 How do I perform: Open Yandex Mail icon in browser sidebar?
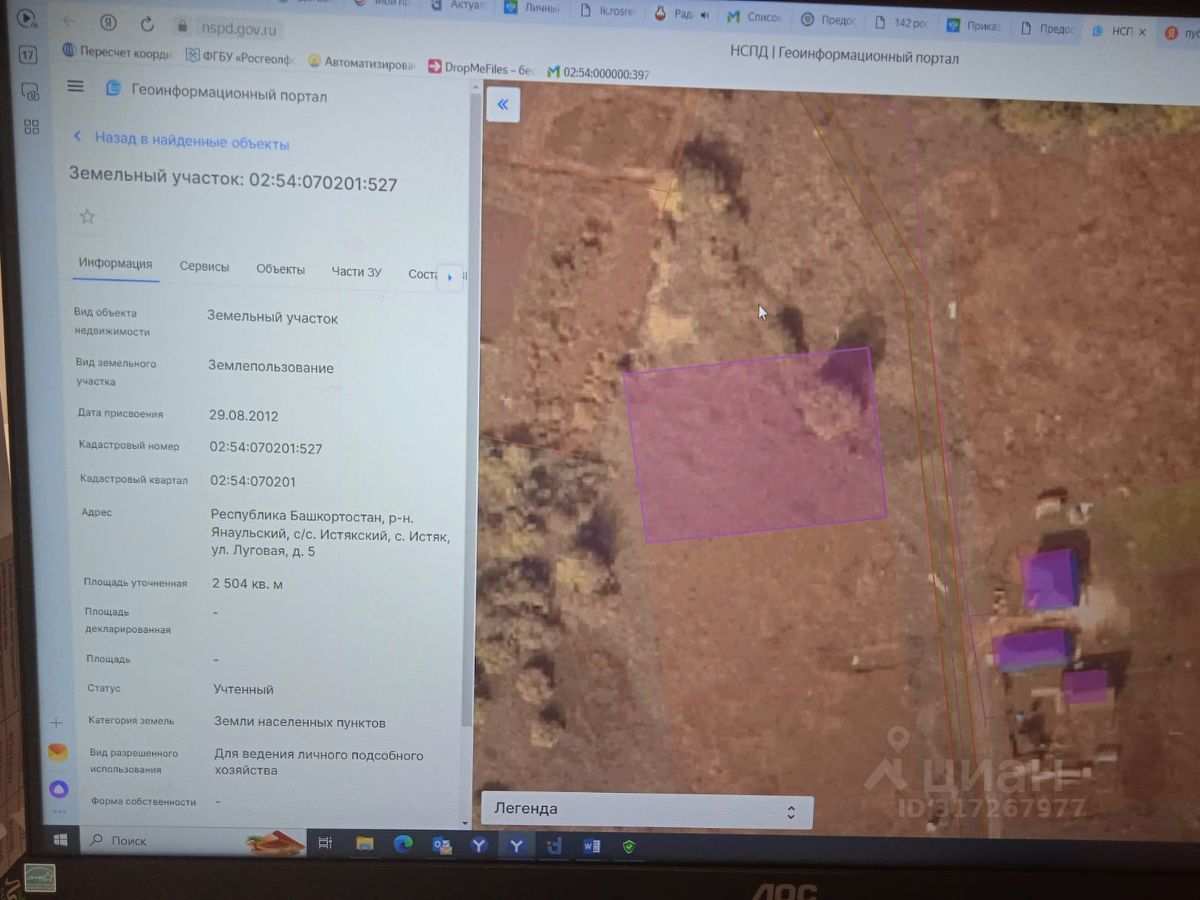57,752
